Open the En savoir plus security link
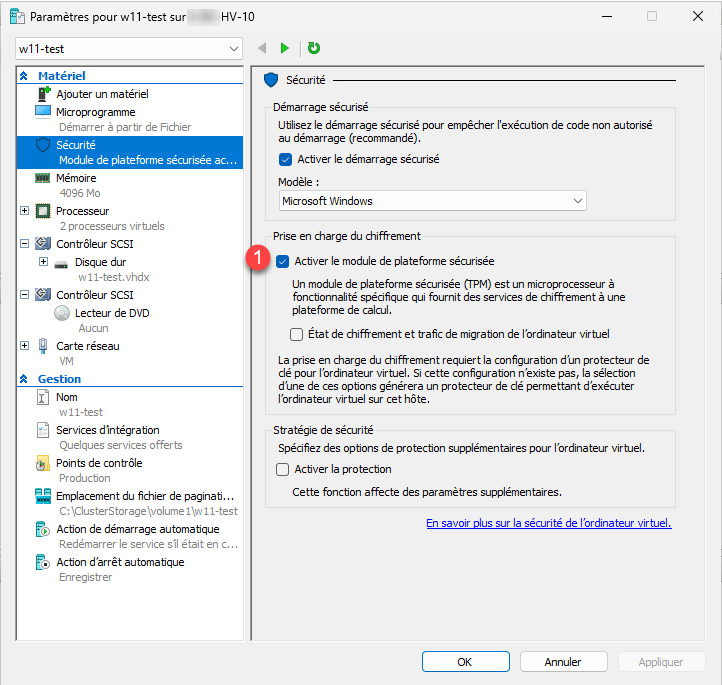Viewport: 722px width, 685px height. click(x=548, y=523)
